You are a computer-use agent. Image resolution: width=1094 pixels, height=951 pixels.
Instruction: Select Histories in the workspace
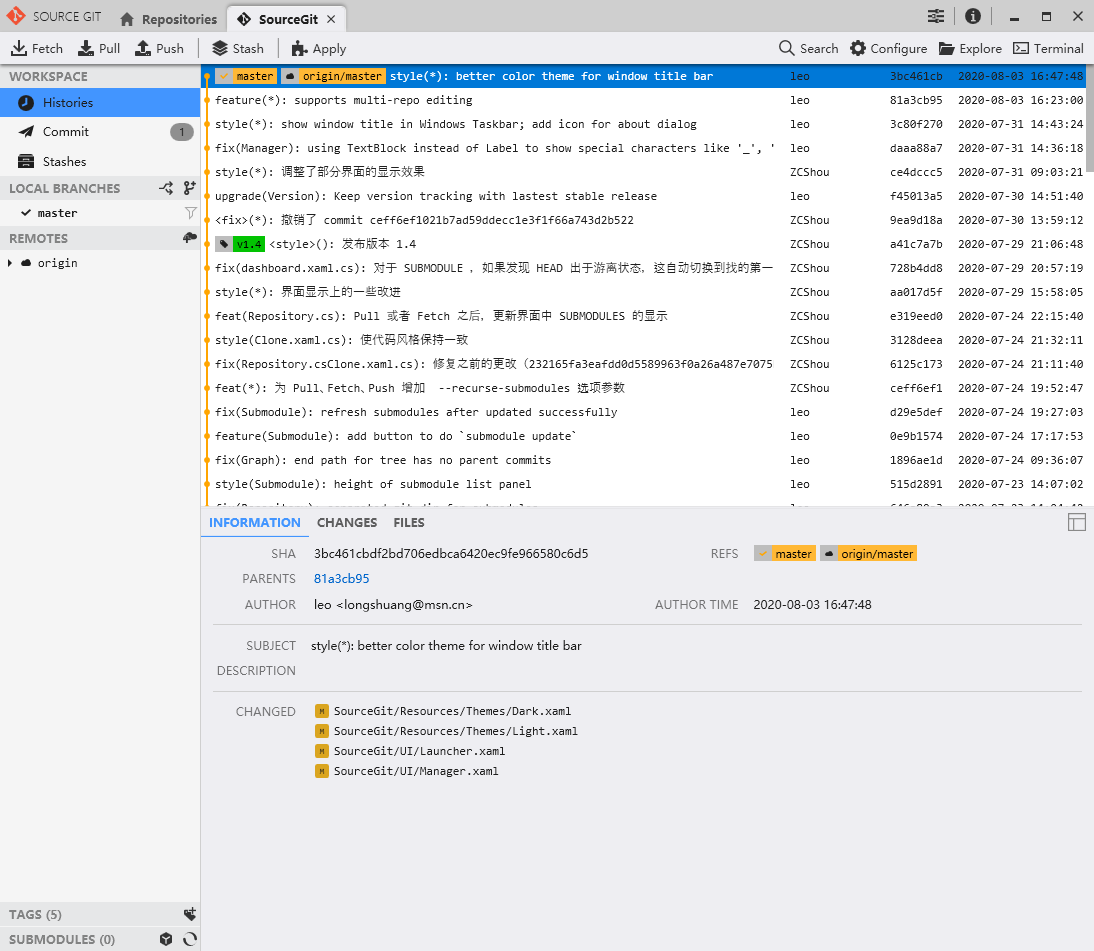pos(100,103)
